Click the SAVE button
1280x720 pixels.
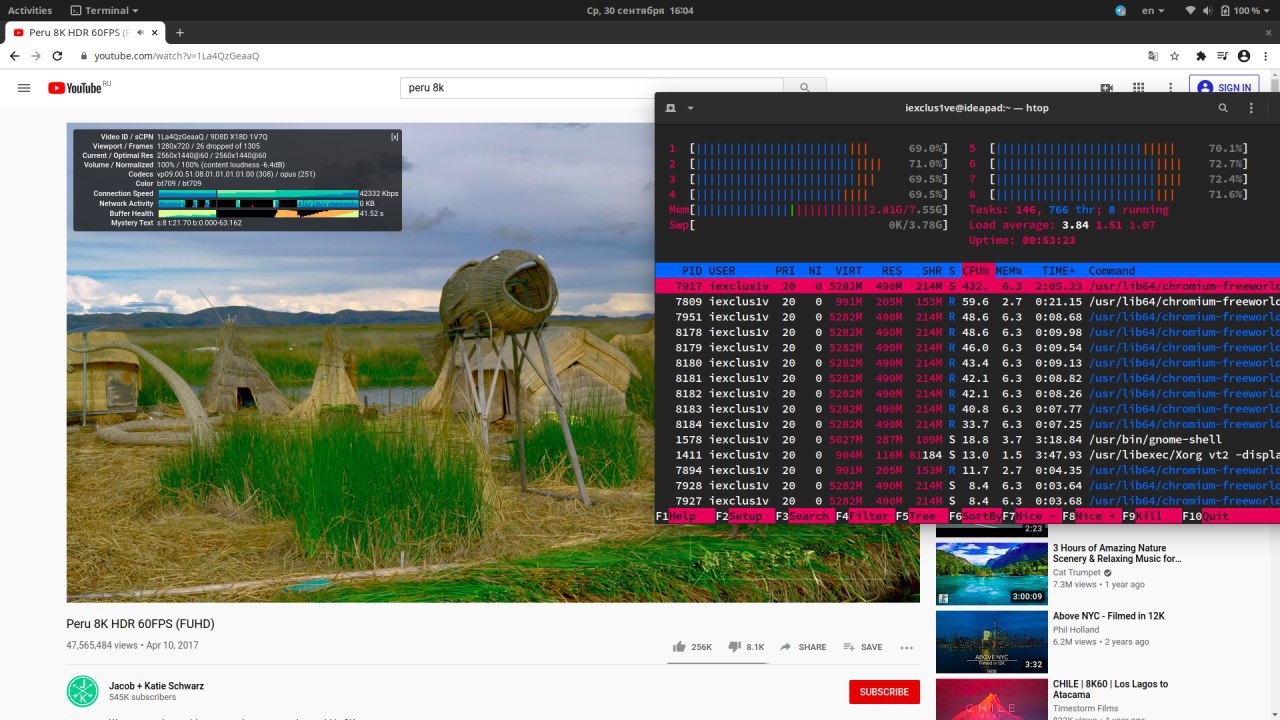coord(863,647)
